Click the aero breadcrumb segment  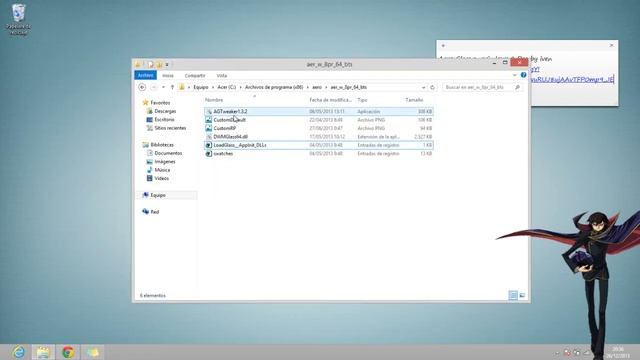pyautogui.click(x=317, y=87)
